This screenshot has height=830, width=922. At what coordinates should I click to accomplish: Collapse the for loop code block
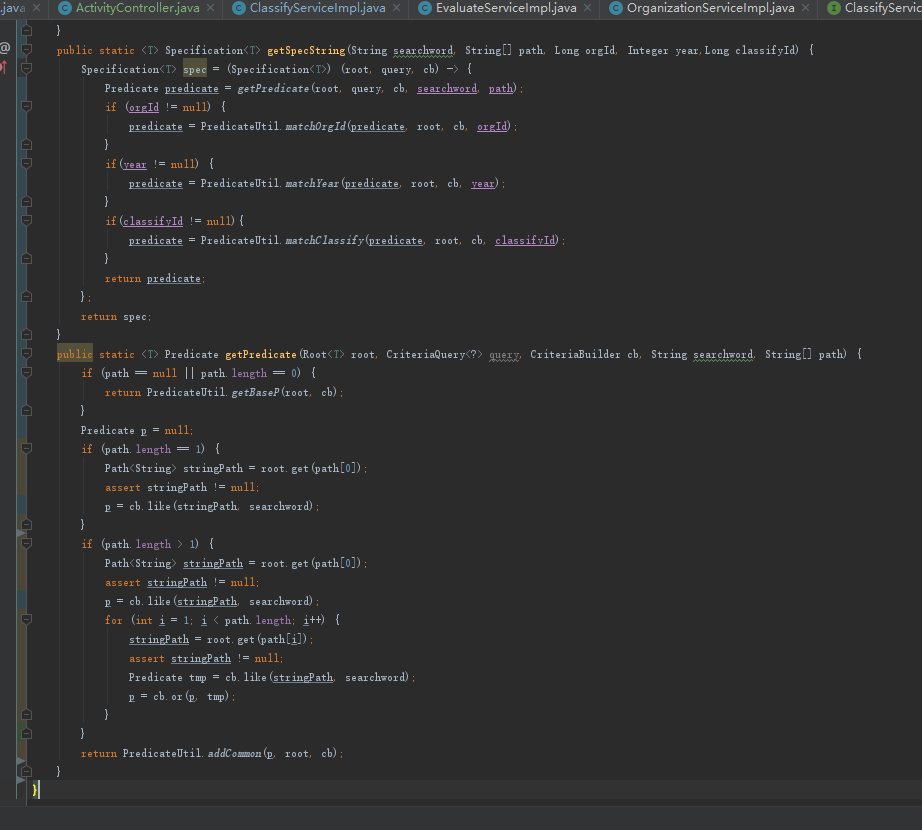(x=25, y=620)
